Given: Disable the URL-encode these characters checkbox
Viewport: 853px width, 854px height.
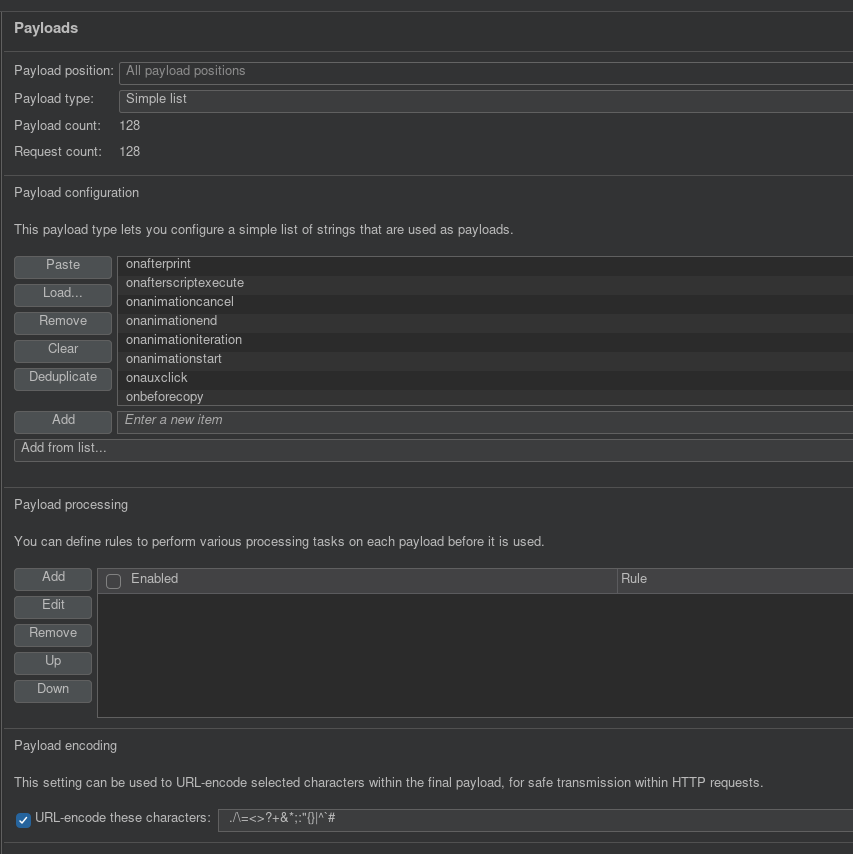Looking at the screenshot, I should [x=24, y=820].
